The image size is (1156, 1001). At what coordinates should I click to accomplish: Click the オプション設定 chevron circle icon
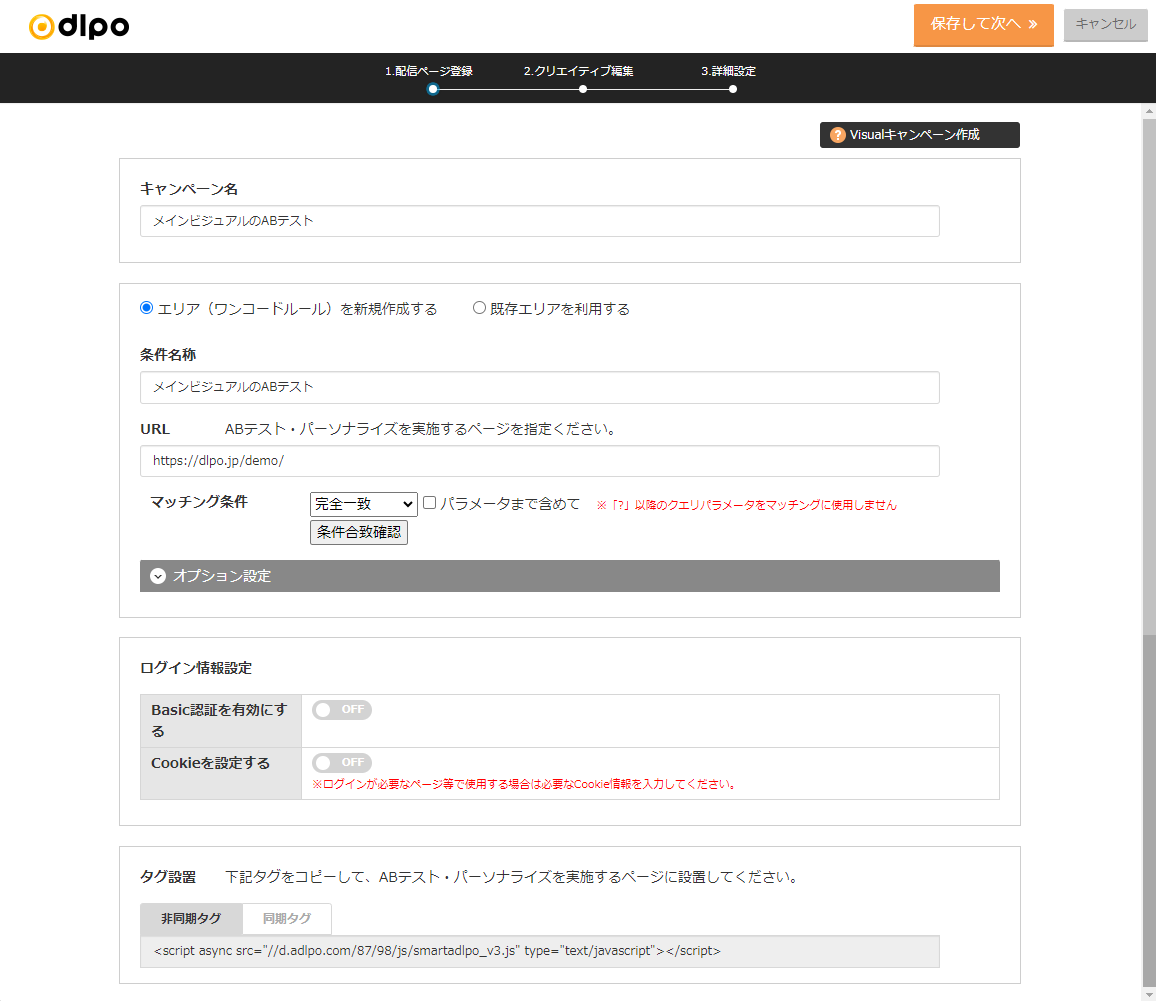158,576
